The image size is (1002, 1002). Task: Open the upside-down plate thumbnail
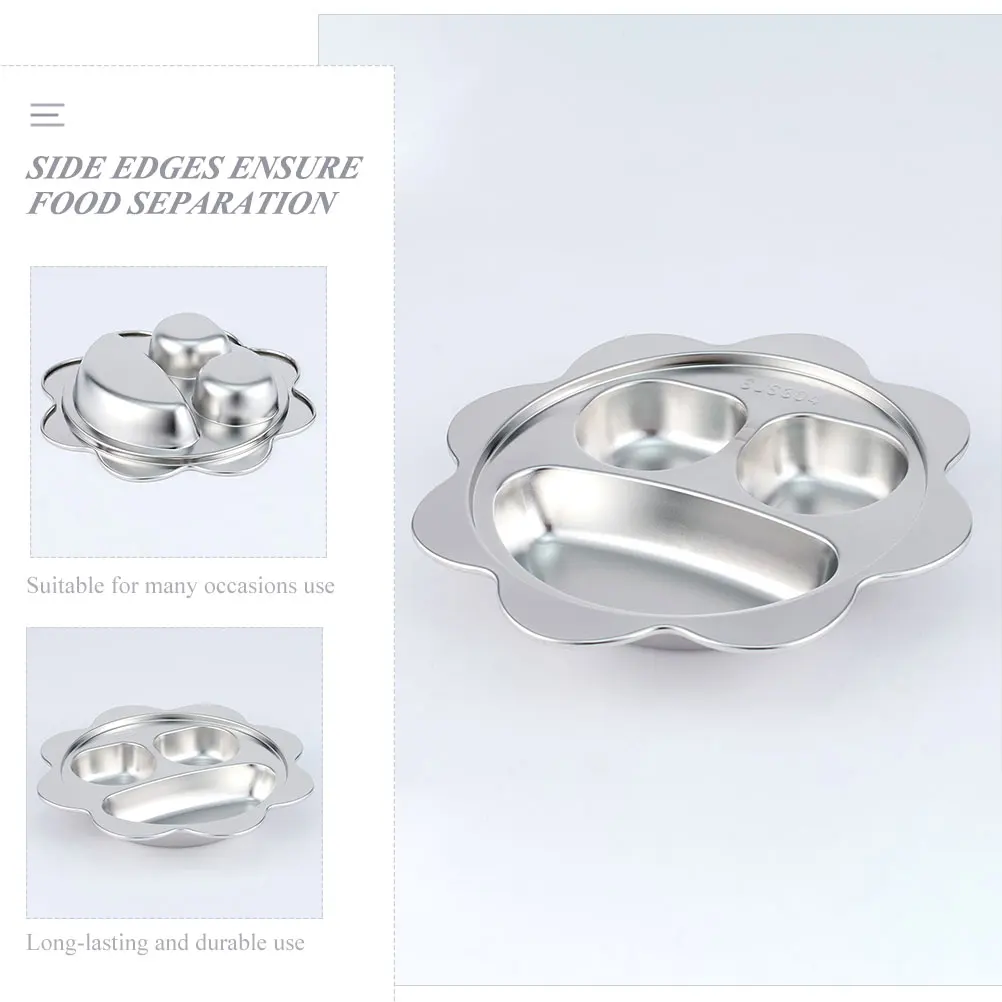[x=178, y=412]
